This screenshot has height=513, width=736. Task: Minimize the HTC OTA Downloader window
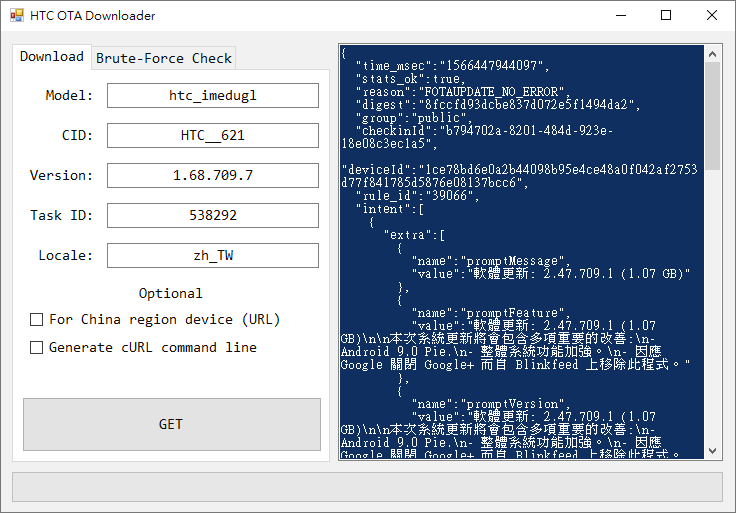(621, 15)
